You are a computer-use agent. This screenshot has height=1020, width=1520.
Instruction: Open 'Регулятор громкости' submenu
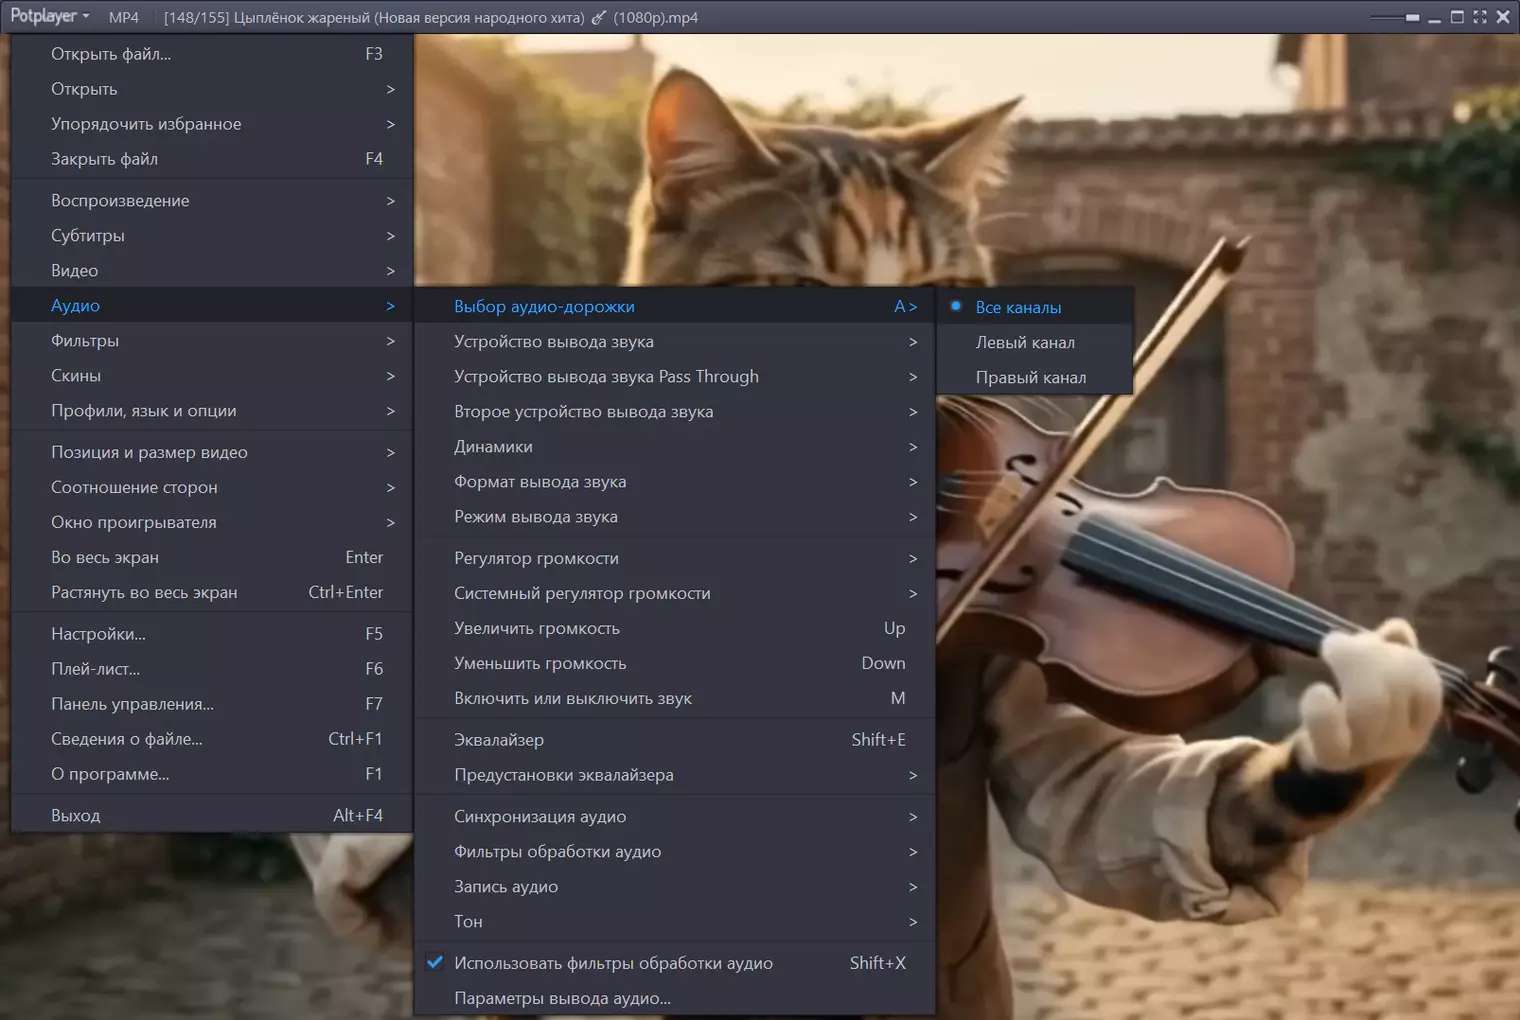(x=675, y=559)
